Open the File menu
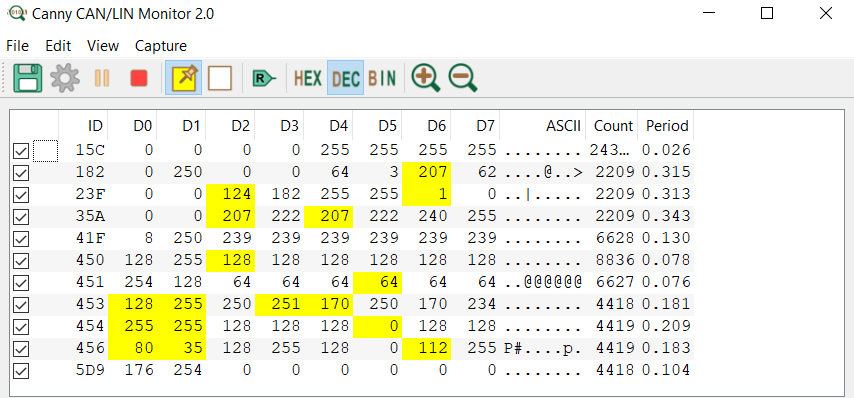The image size is (854, 398). point(17,46)
